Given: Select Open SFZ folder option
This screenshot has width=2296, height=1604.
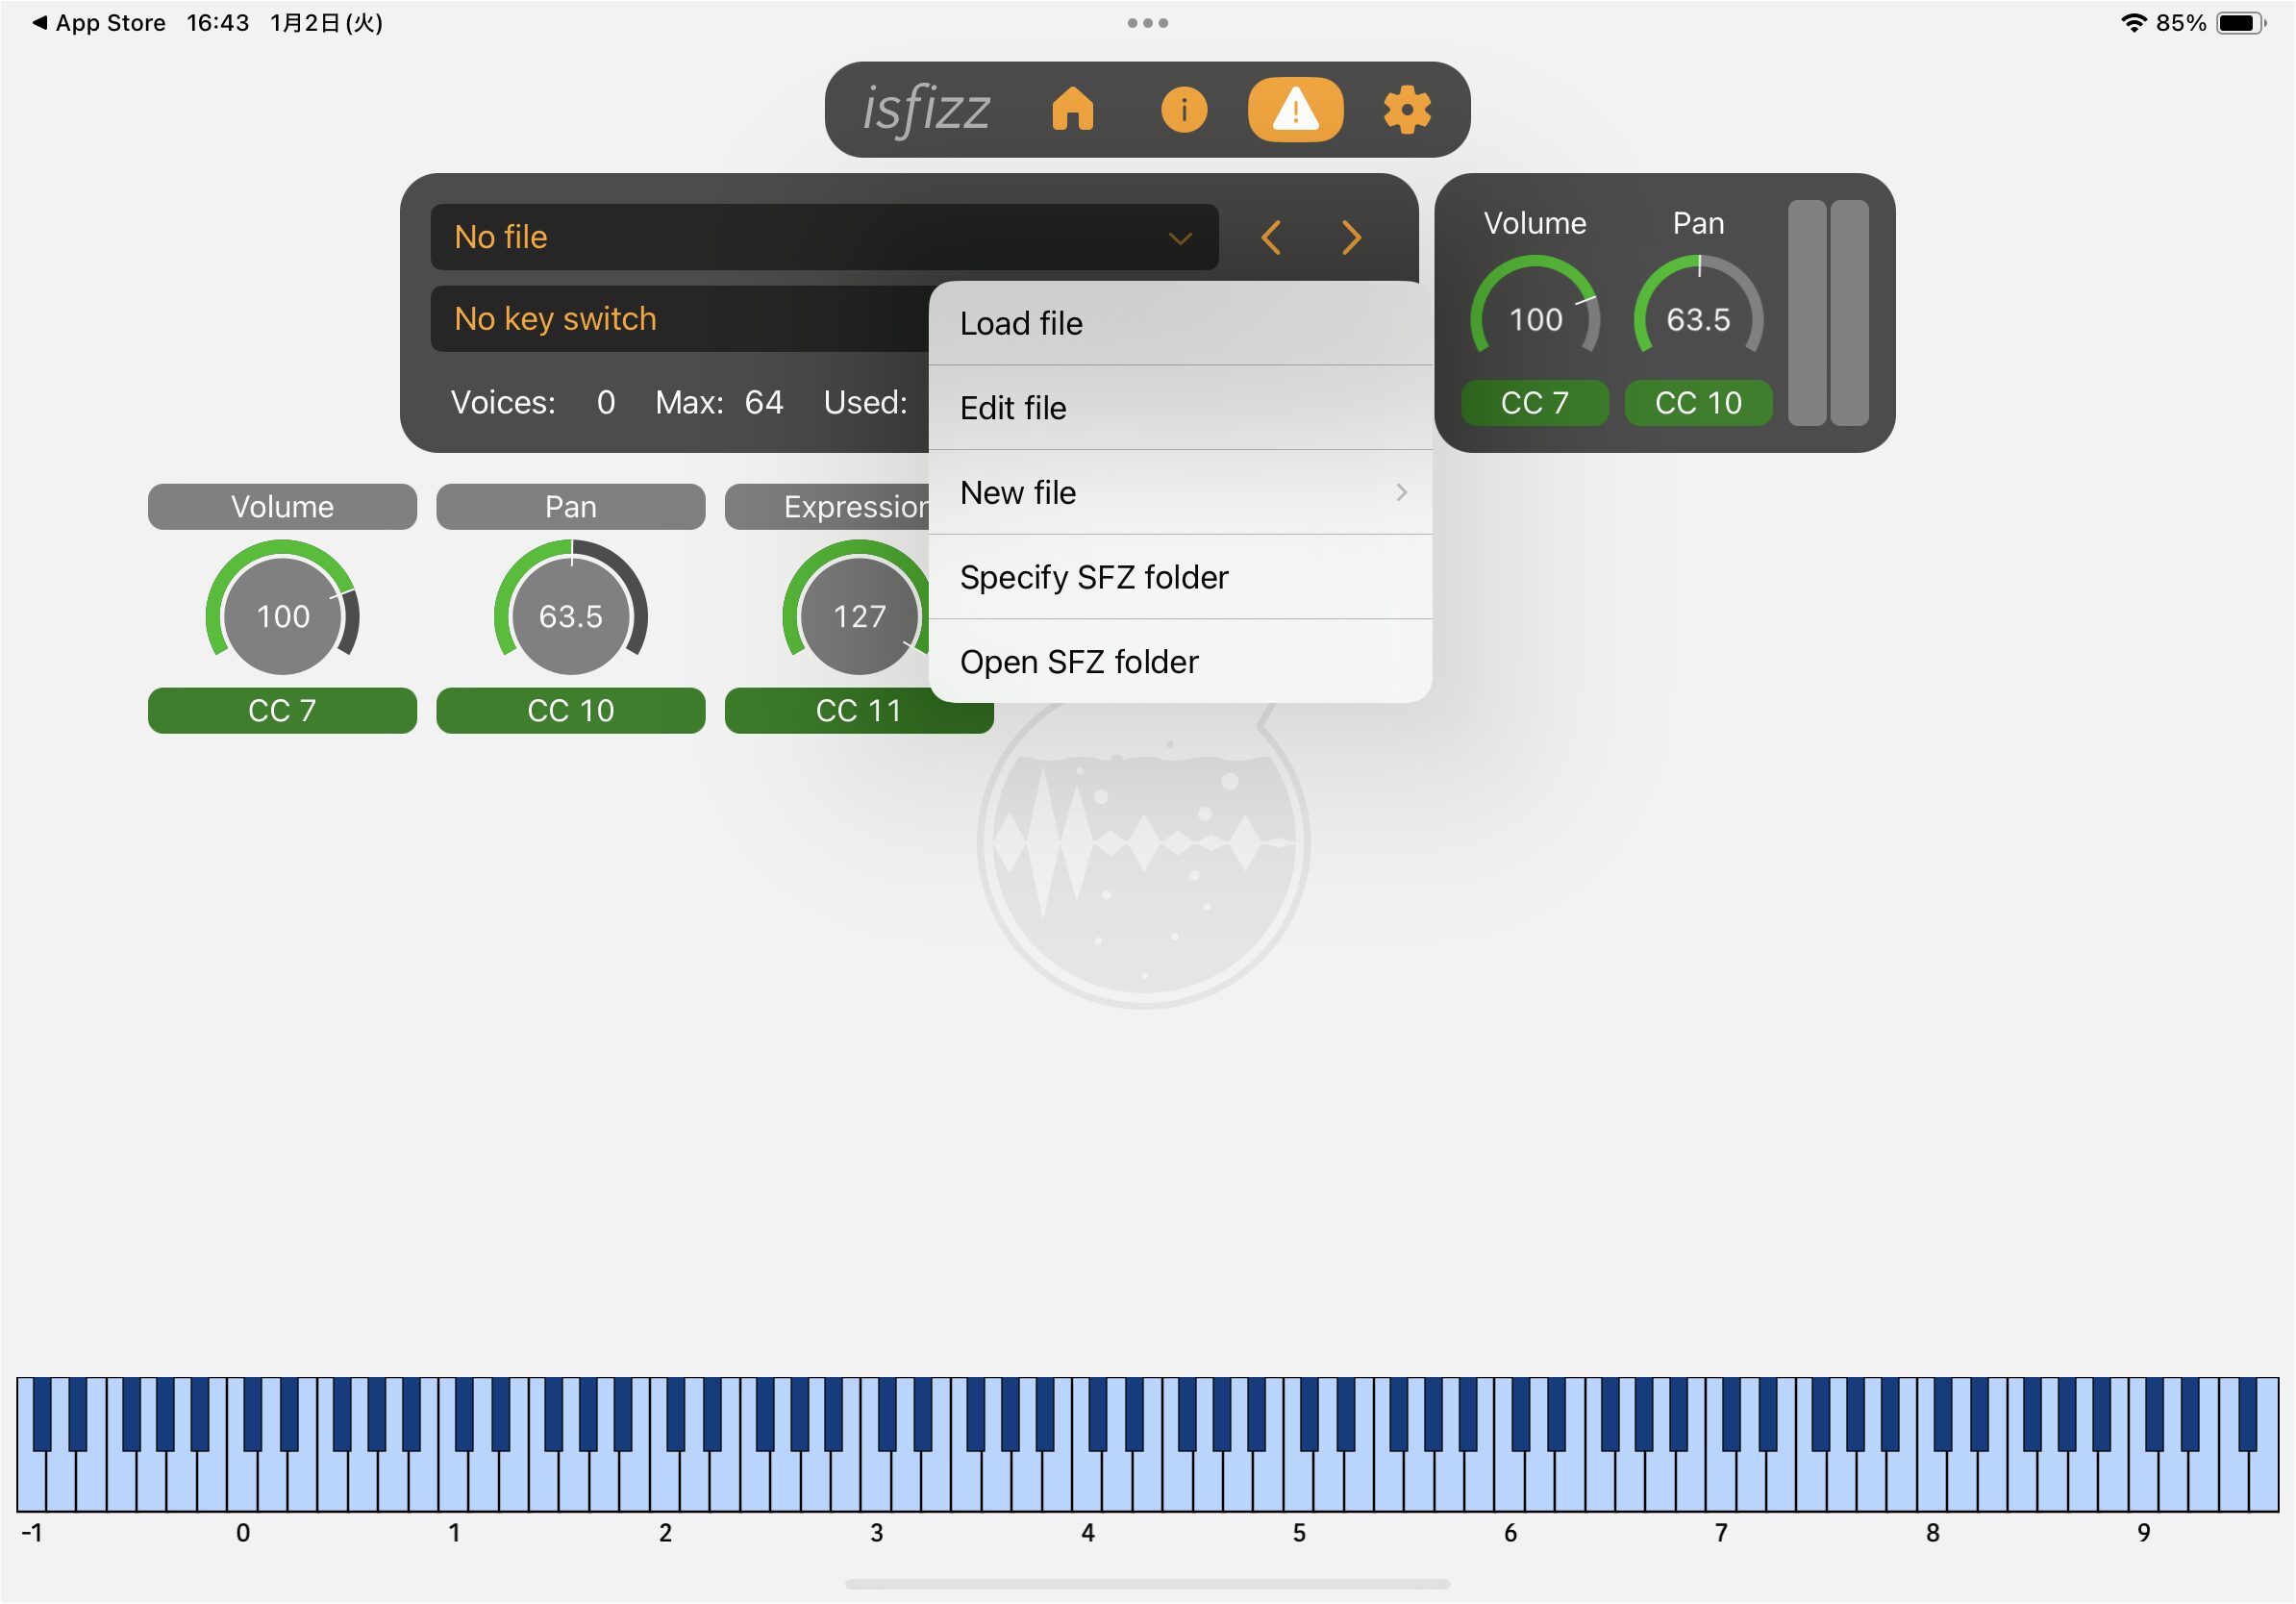Looking at the screenshot, I should (x=1180, y=661).
